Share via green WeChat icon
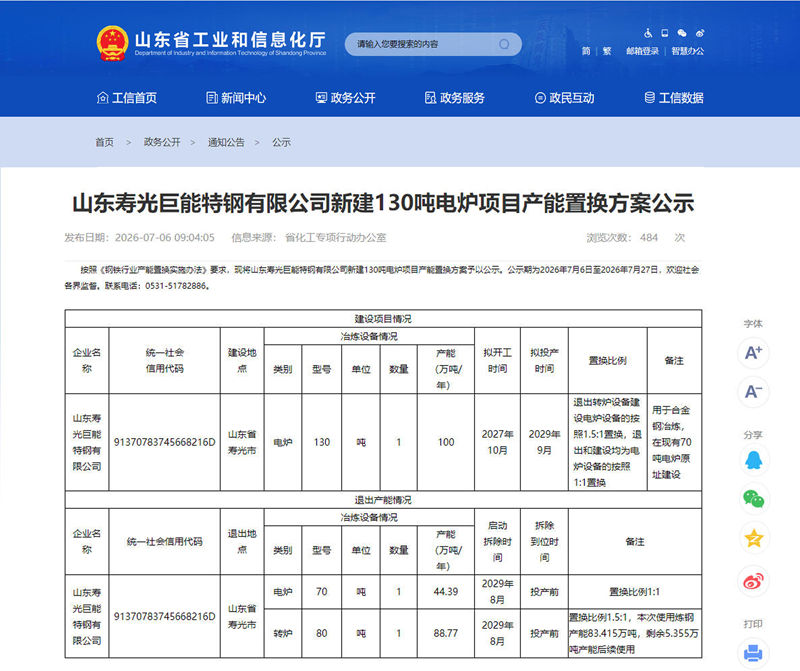 coord(754,499)
